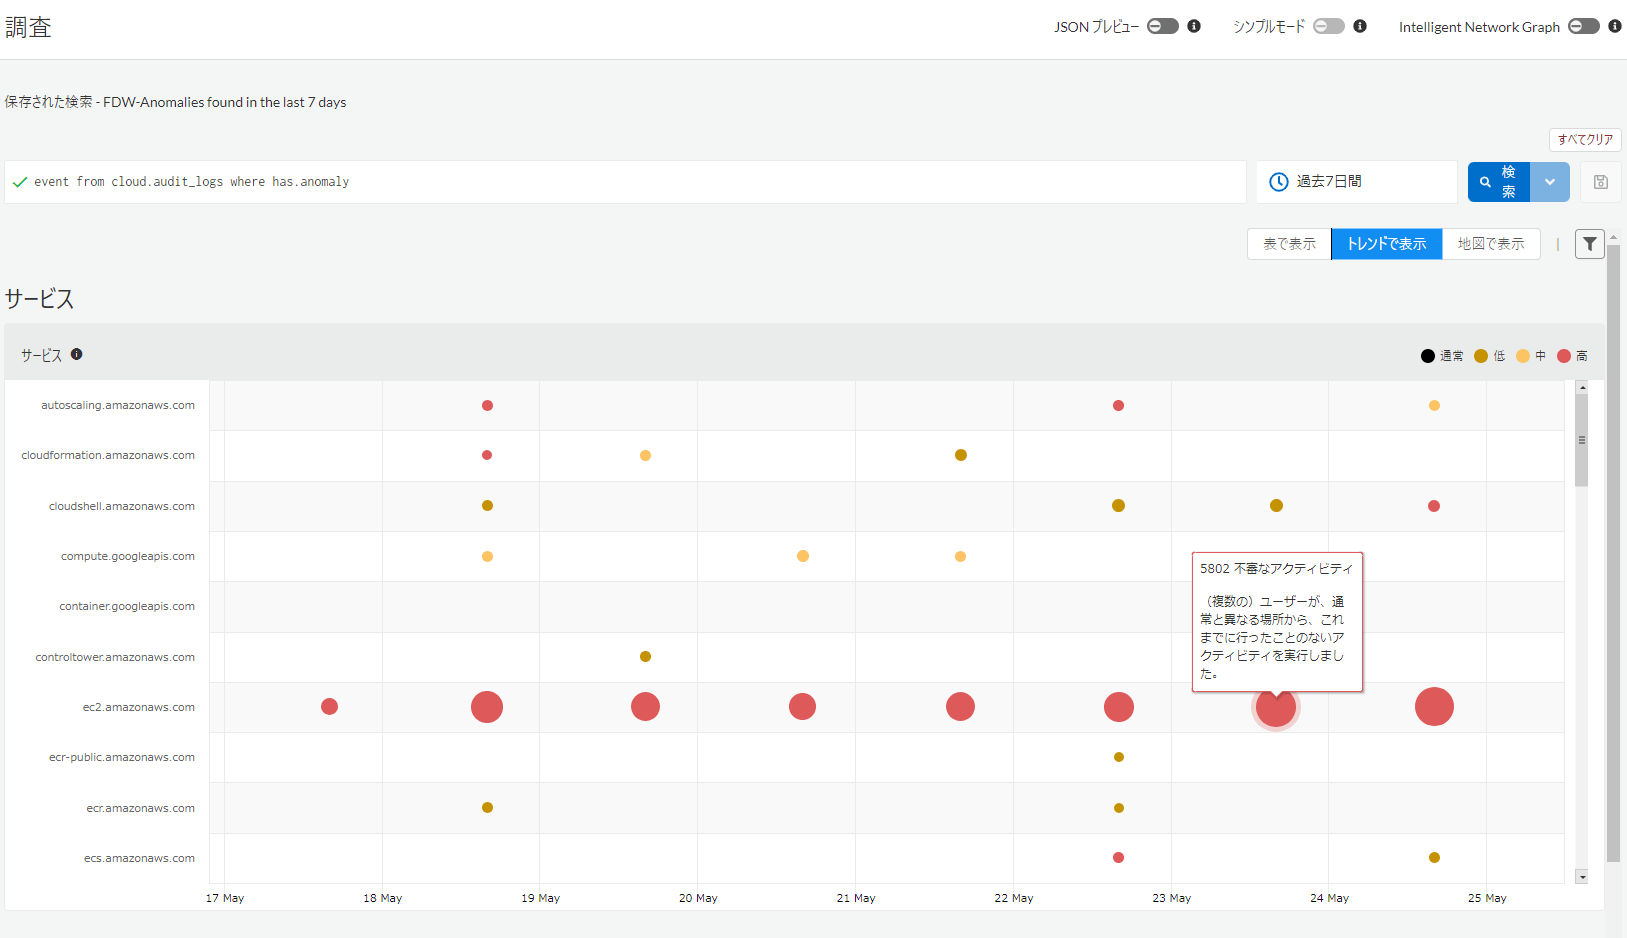Screen dimensions: 1627x938
Task: Click container.googleapis.com service label
Action: (x=127, y=606)
